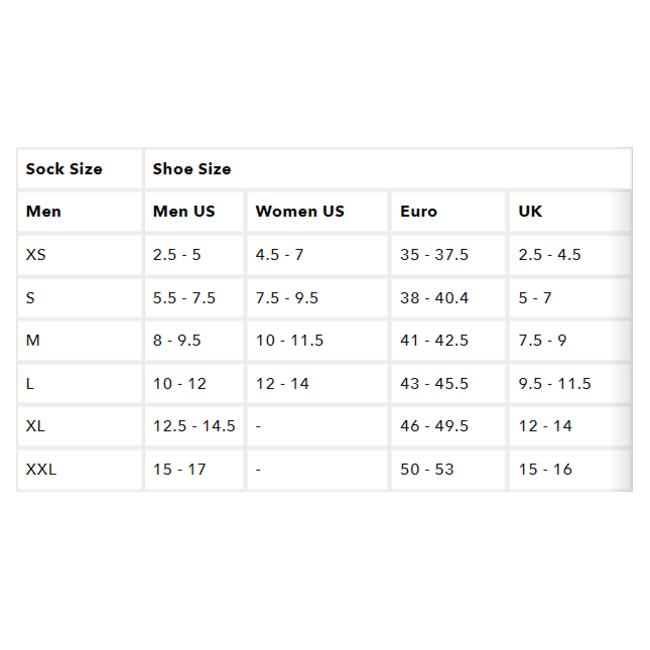This screenshot has height=650, width=650.
Task: Select the Euro 43 - 45.5 cell
Action: click(434, 384)
